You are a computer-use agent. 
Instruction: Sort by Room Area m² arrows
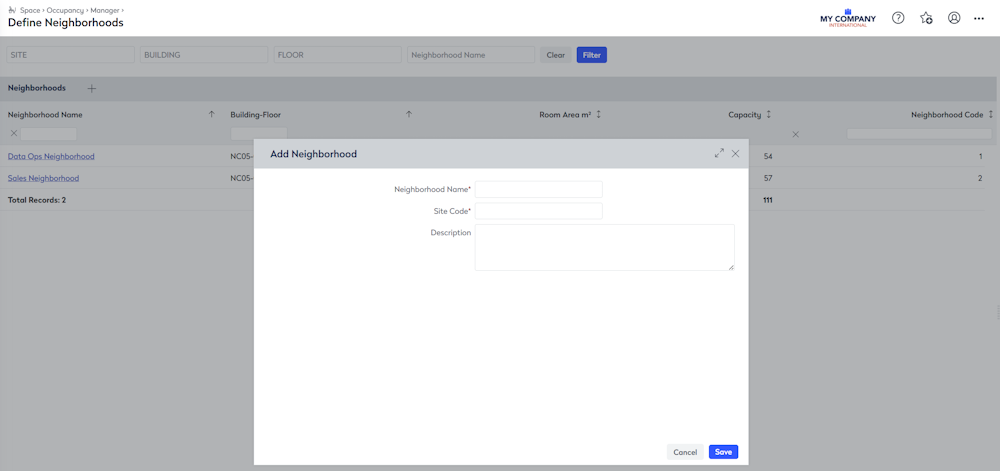(598, 115)
